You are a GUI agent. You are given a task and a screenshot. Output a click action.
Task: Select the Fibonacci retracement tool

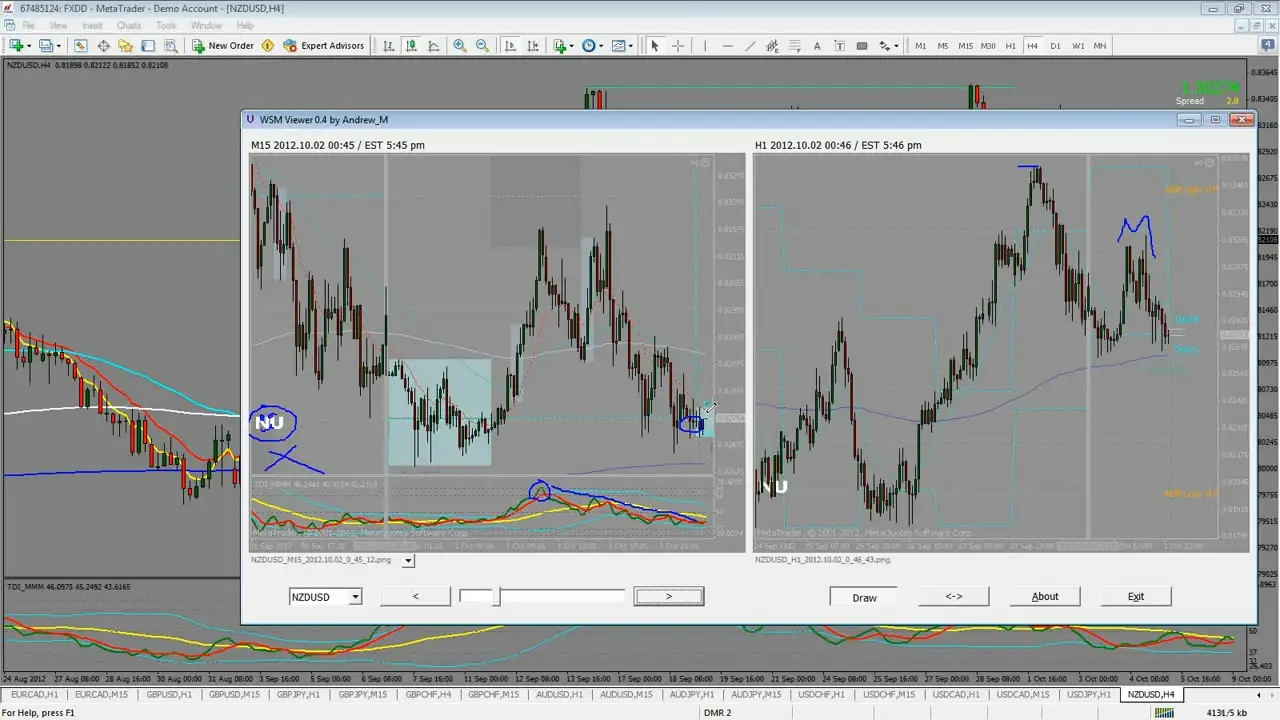[x=795, y=46]
